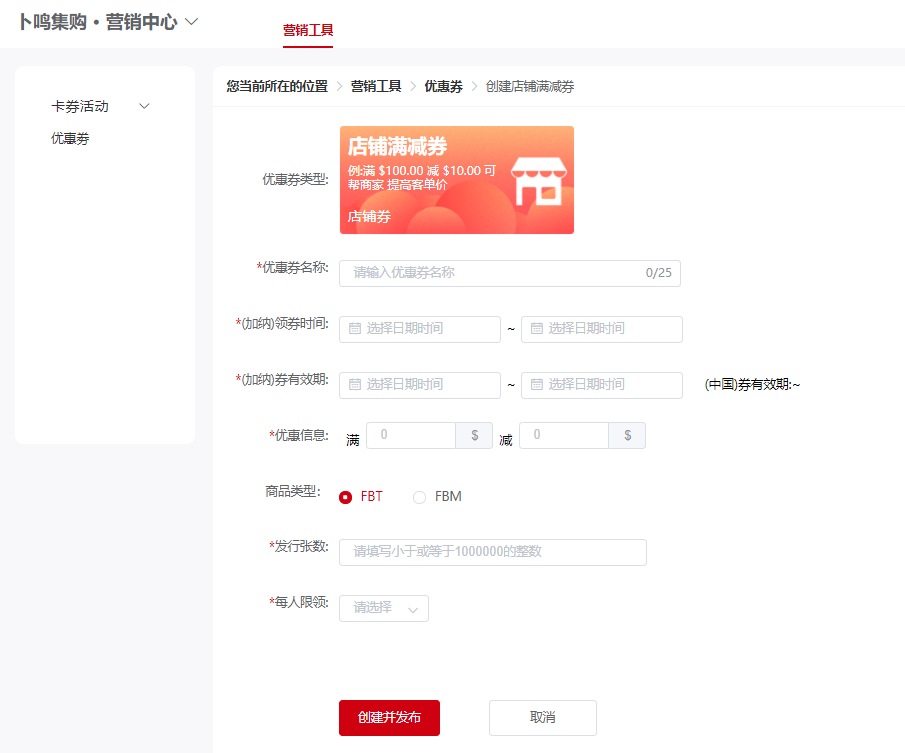Screen dimensions: 905x753
Task: Collapse the 卡券活动 sidebar section
Action: point(143,105)
